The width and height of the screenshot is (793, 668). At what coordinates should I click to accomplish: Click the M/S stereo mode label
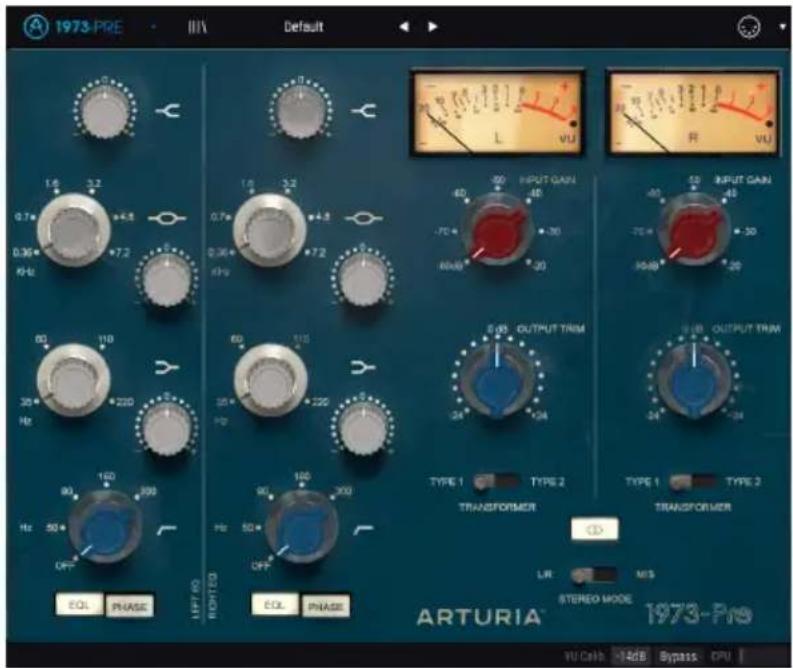[645, 575]
